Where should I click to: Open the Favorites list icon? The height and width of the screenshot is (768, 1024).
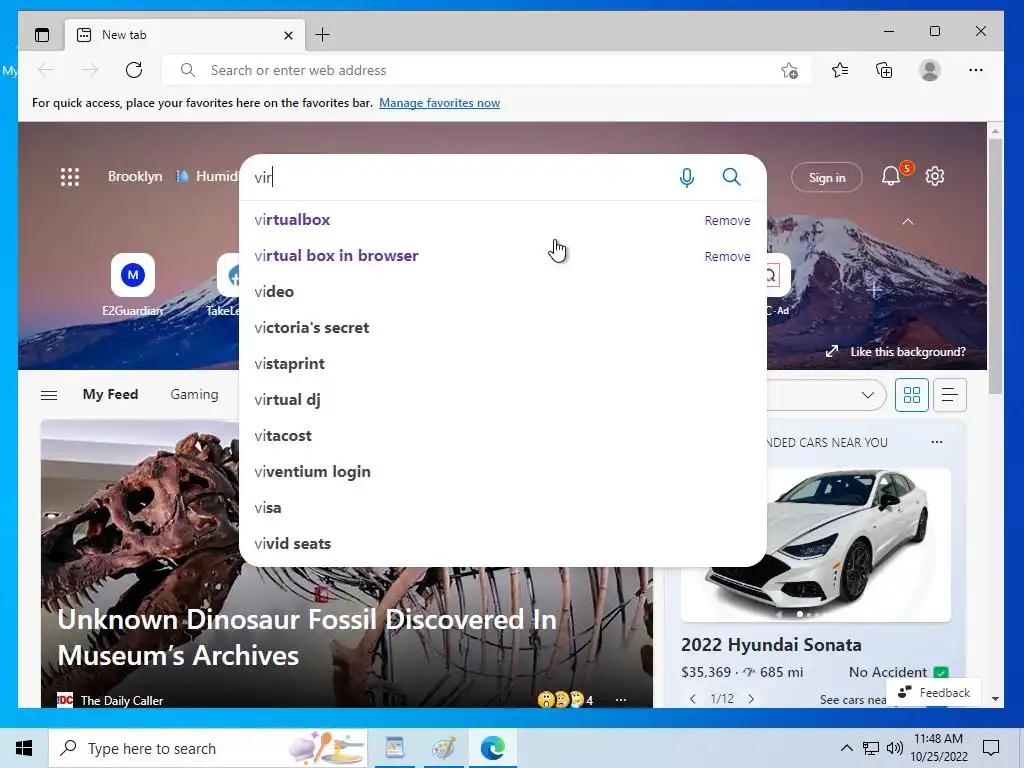pos(840,70)
